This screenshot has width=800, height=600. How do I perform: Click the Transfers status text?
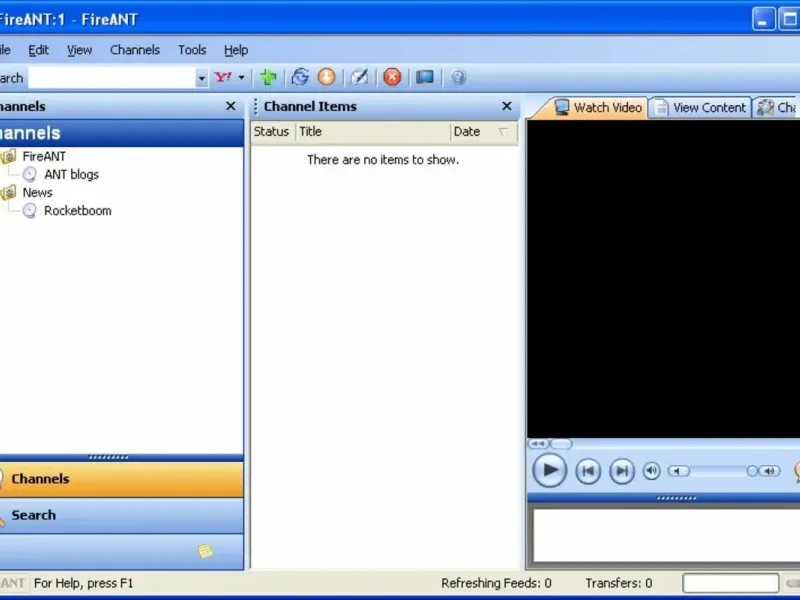619,583
